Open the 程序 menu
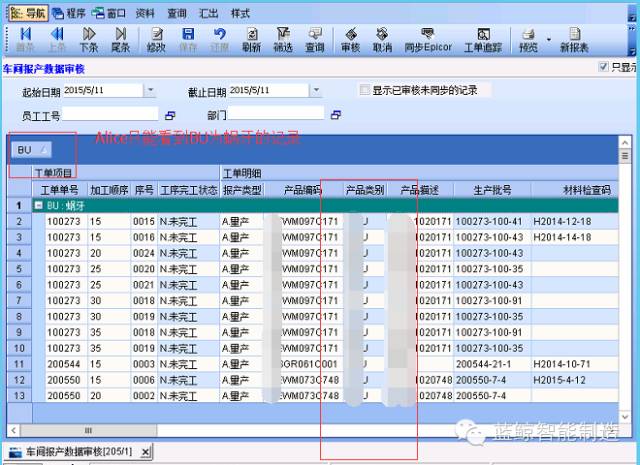This screenshot has height=465, width=640. point(69,13)
